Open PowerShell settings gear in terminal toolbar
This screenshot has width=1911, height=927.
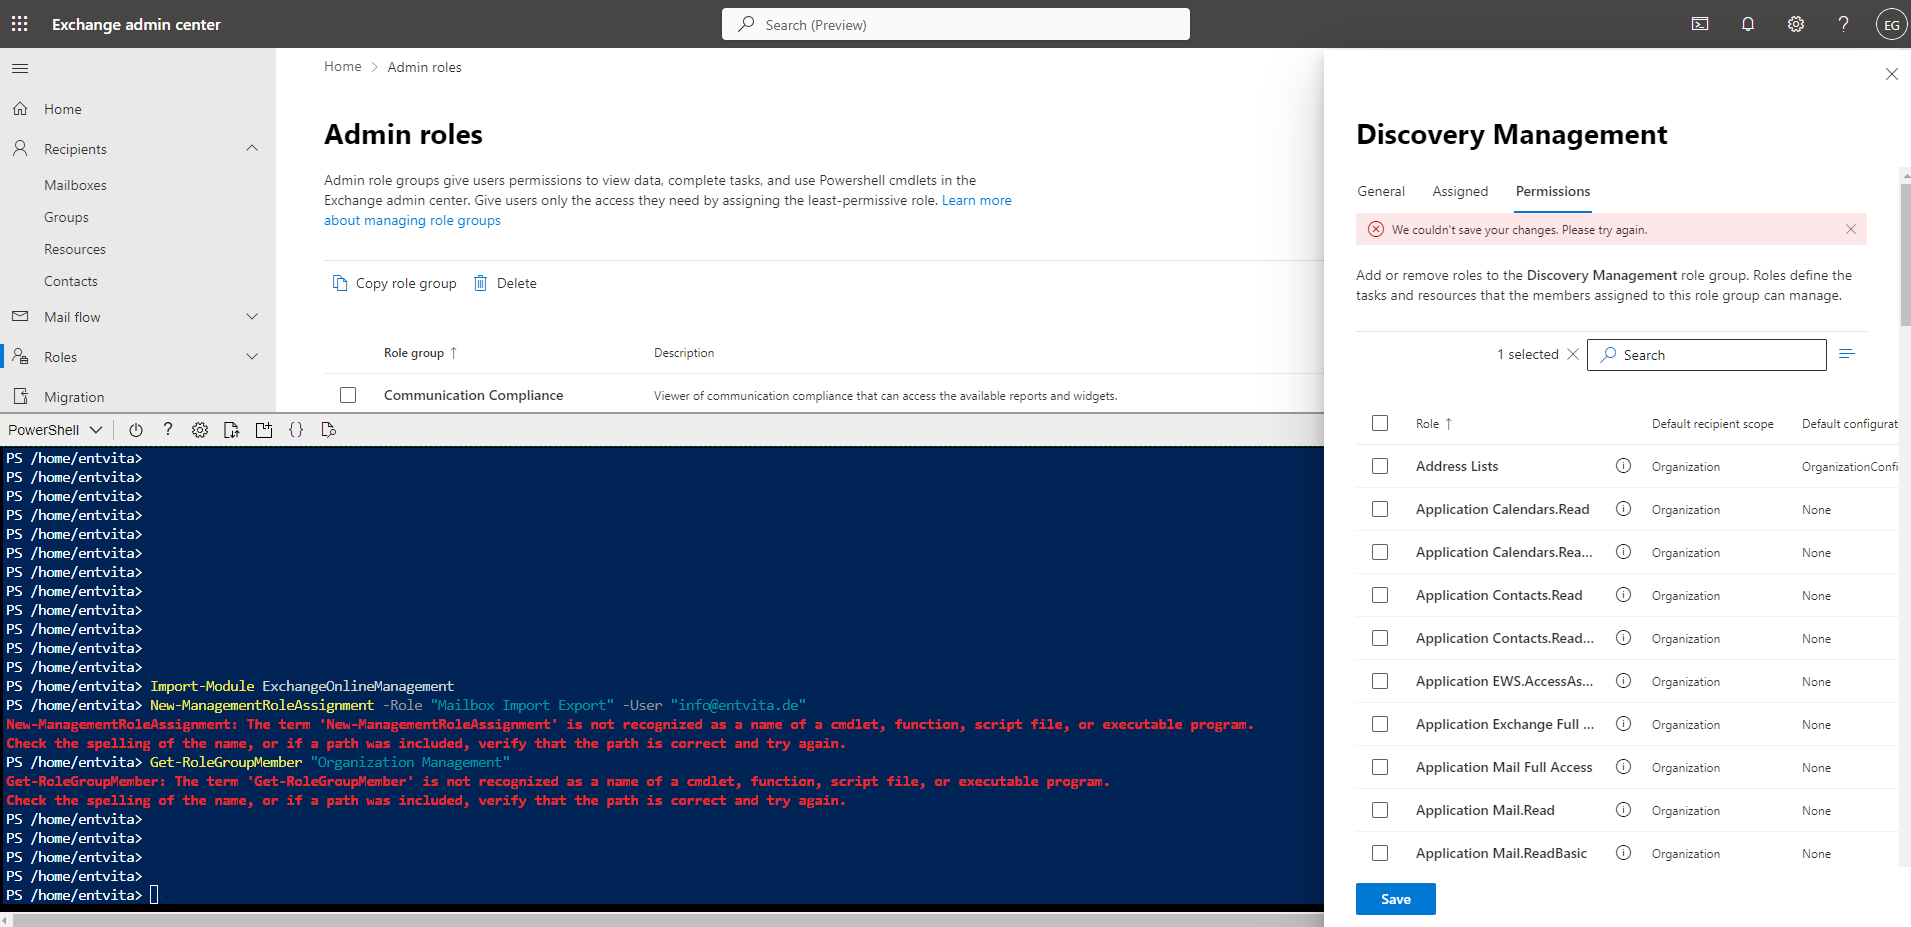(x=200, y=430)
